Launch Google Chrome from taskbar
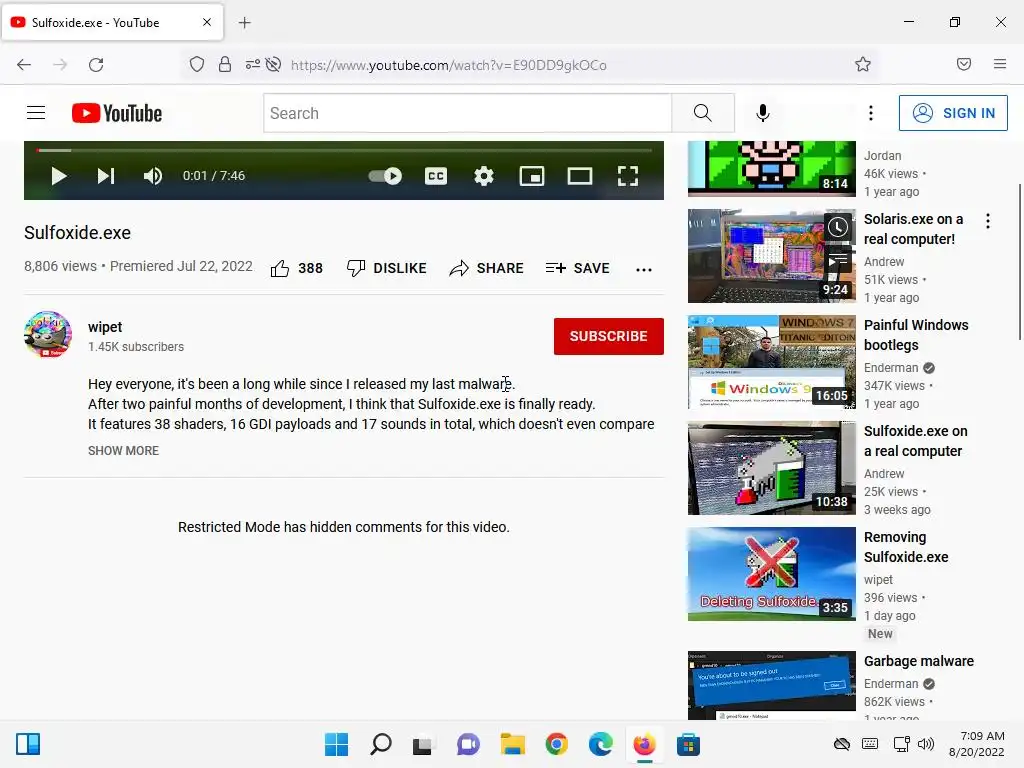Screen dimensions: 1024x768 [556, 744]
